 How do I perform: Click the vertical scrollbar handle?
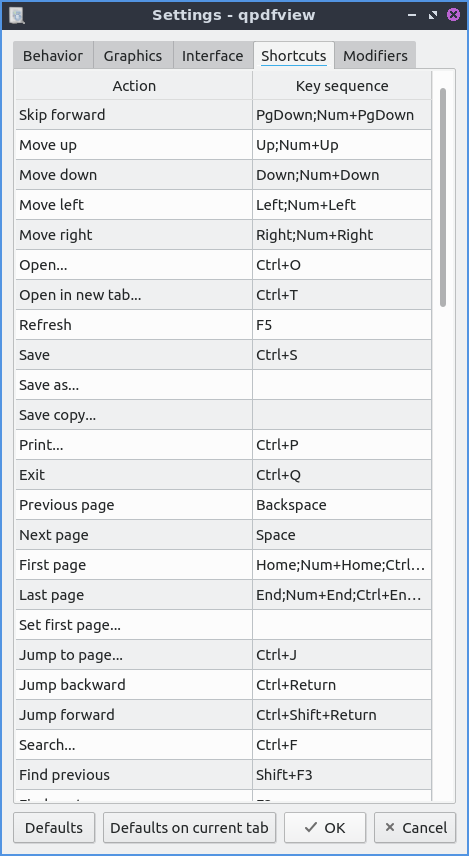click(x=443, y=197)
